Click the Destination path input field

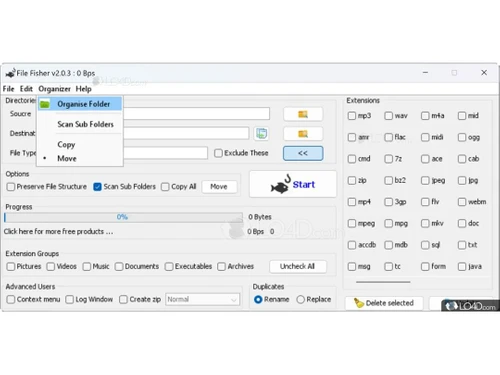pos(186,133)
